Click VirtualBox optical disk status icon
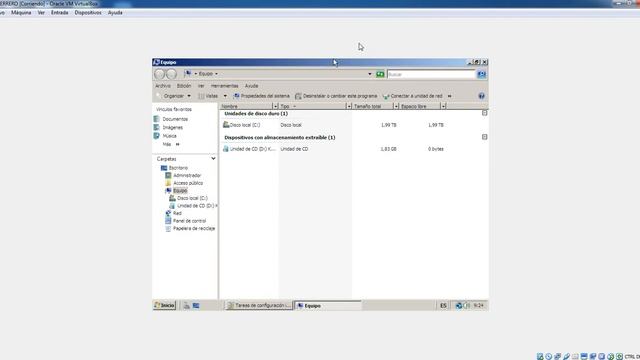Viewport: 640px width, 360px height. click(549, 356)
